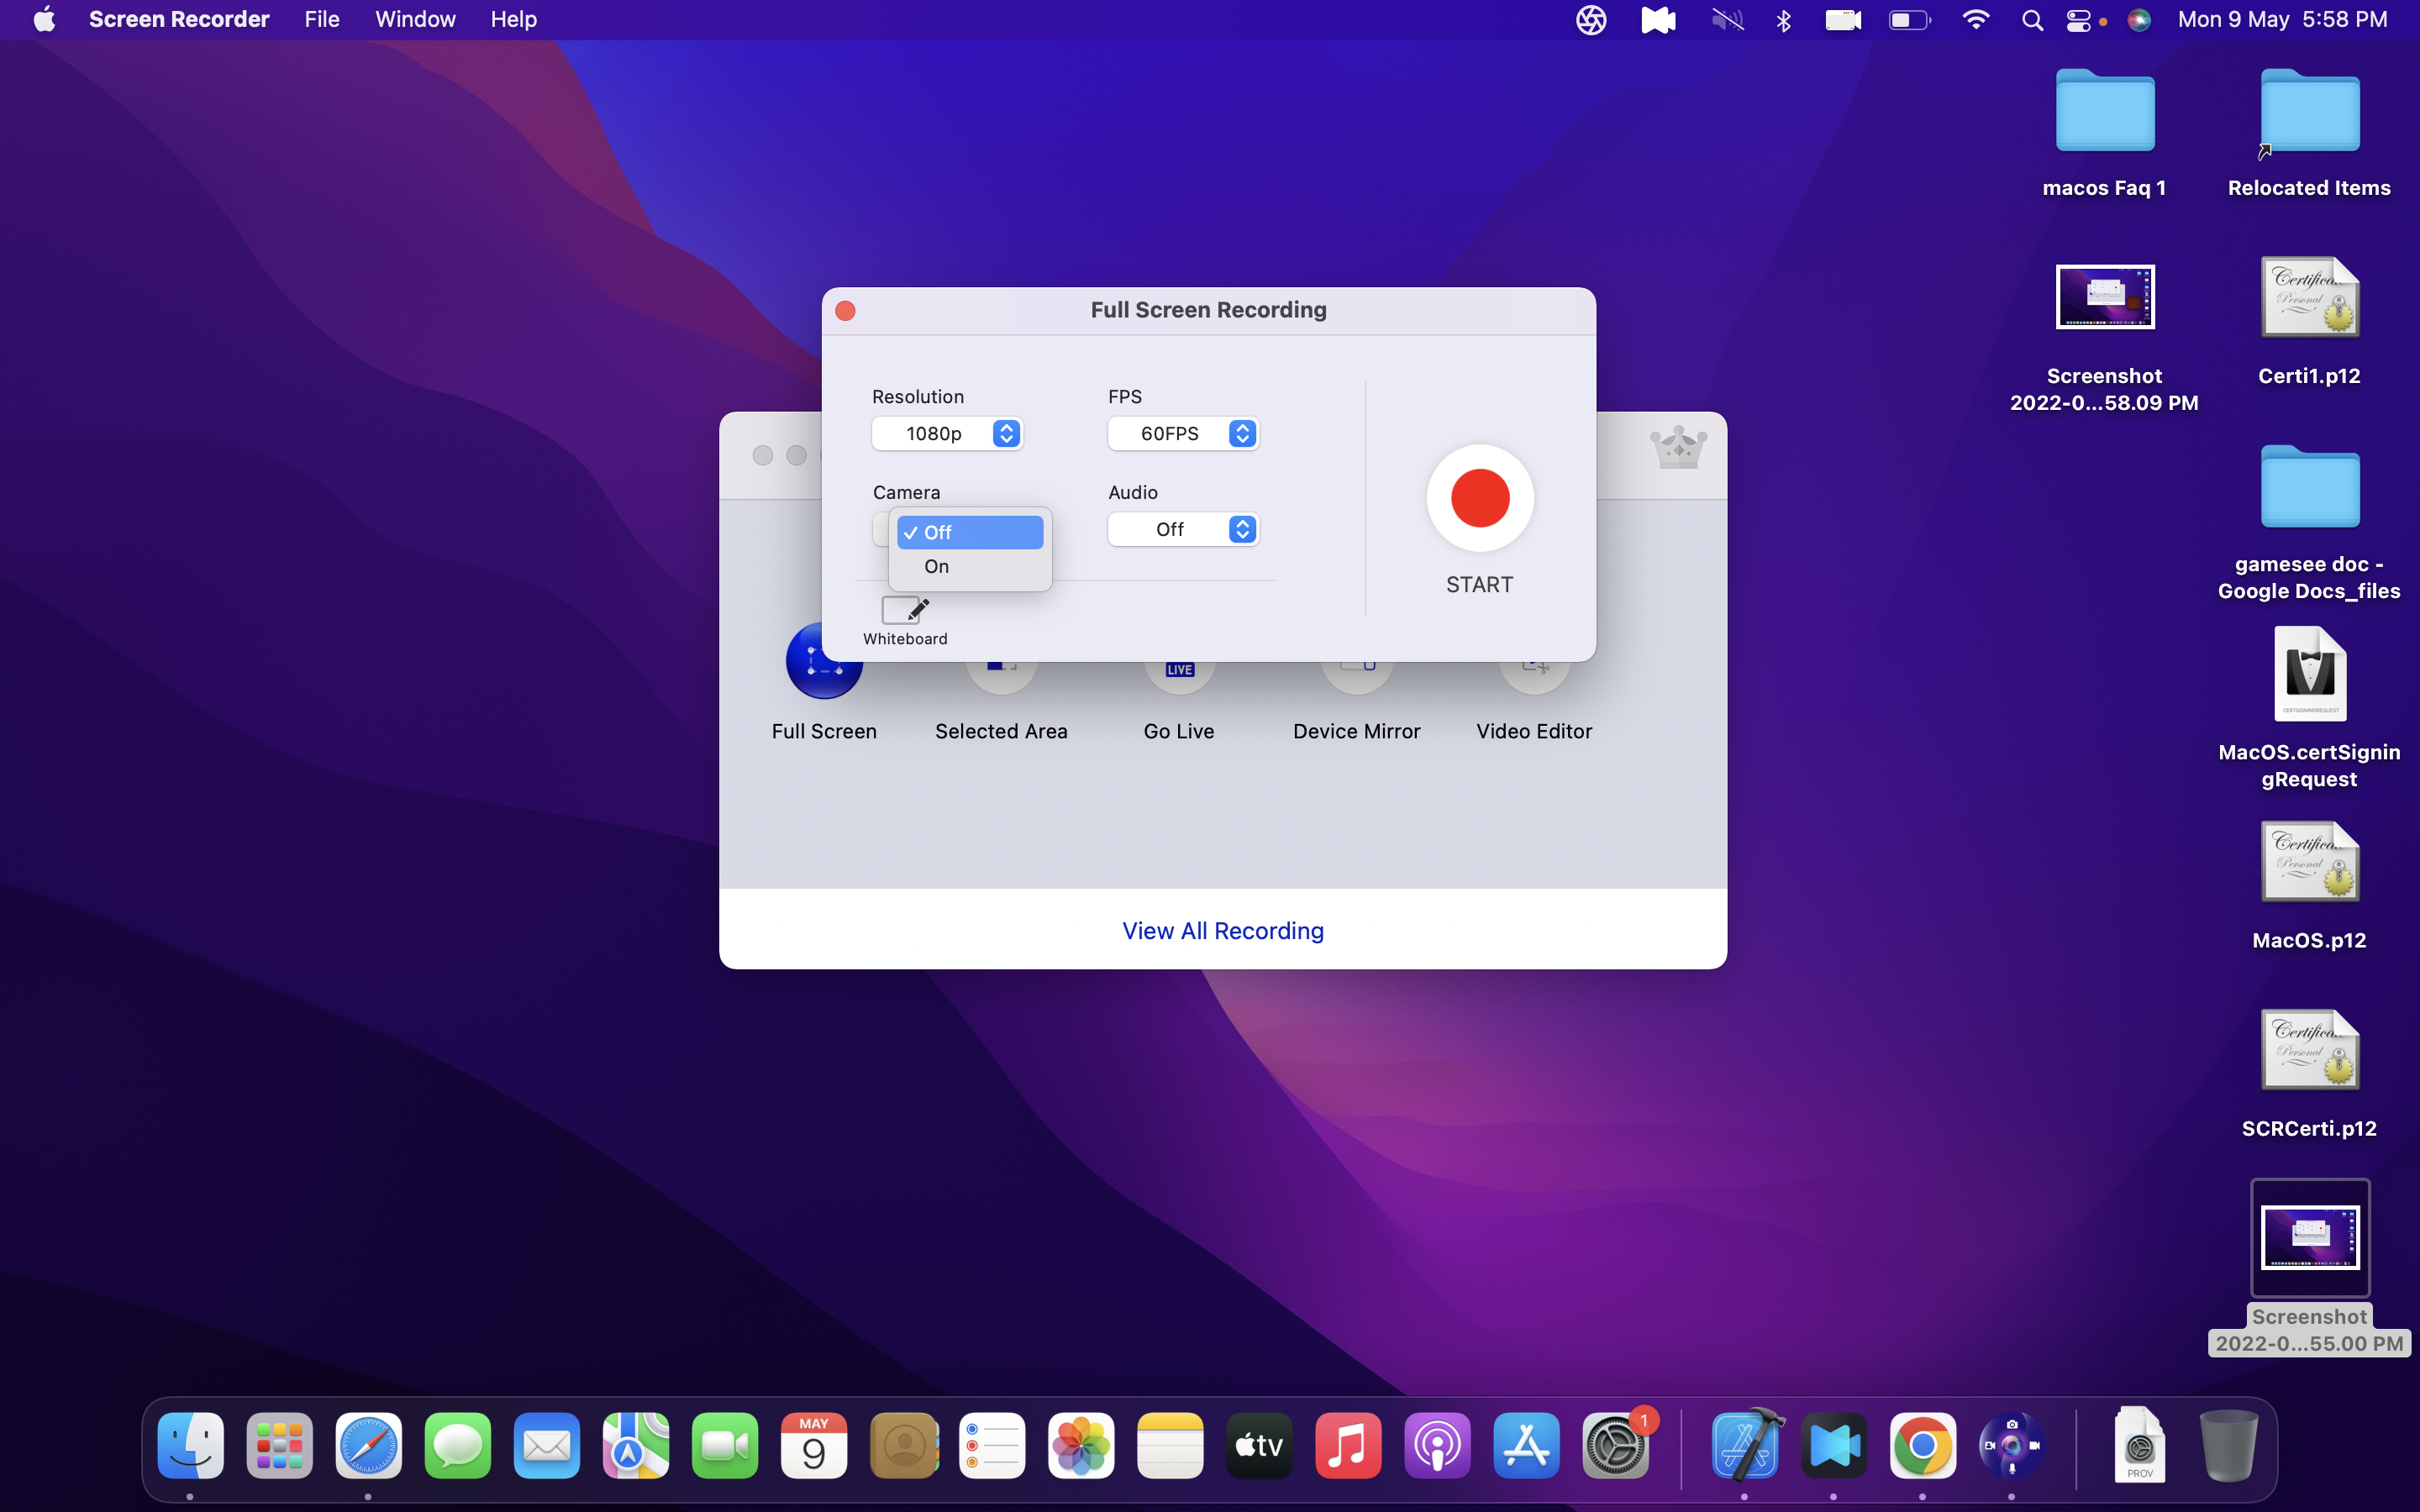Click the camera recording menu bar icon
Viewport: 2420px width, 1512px height.
pyautogui.click(x=1843, y=20)
